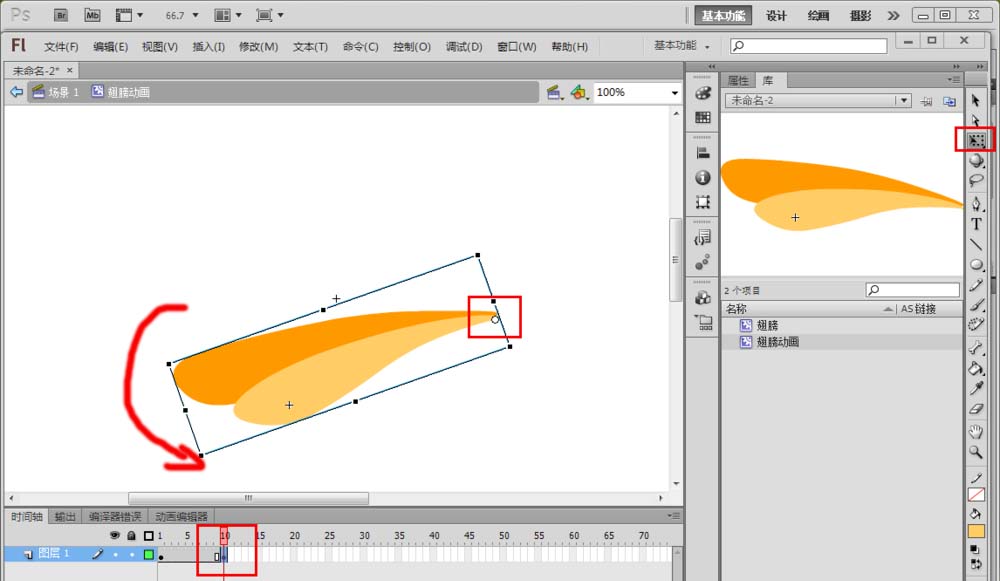Toggle visibility dot of 图层 1

pyautogui.click(x=115, y=555)
